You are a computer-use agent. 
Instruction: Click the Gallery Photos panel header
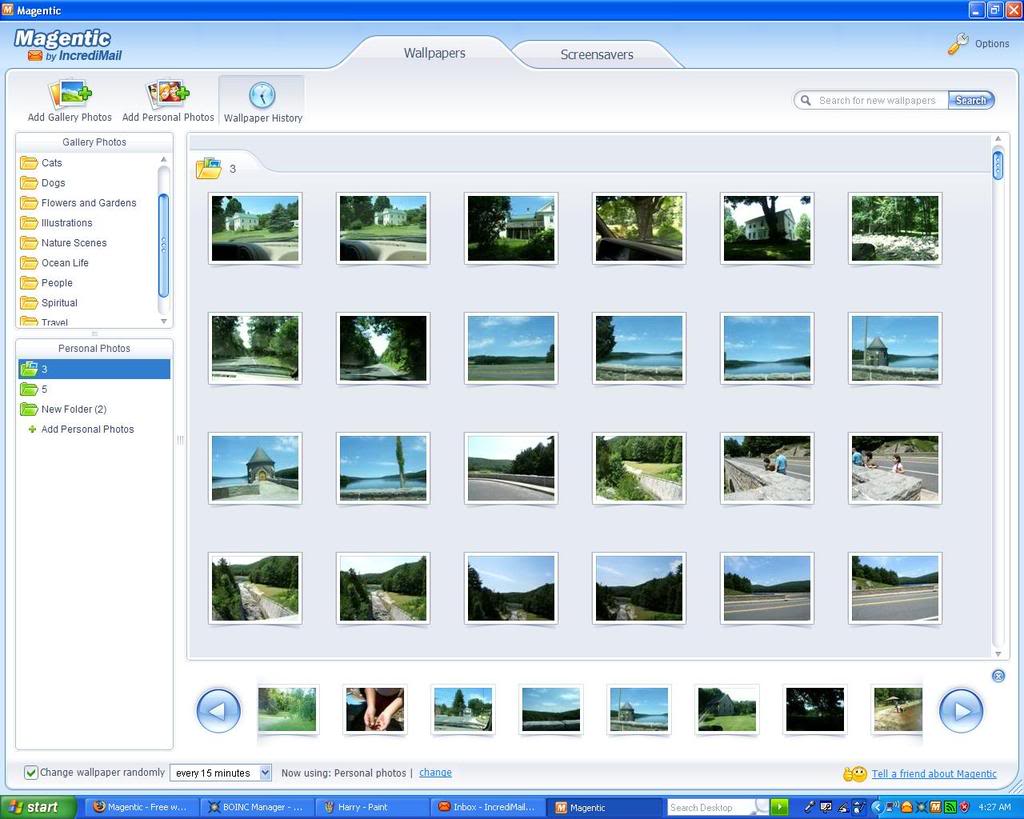tap(94, 142)
